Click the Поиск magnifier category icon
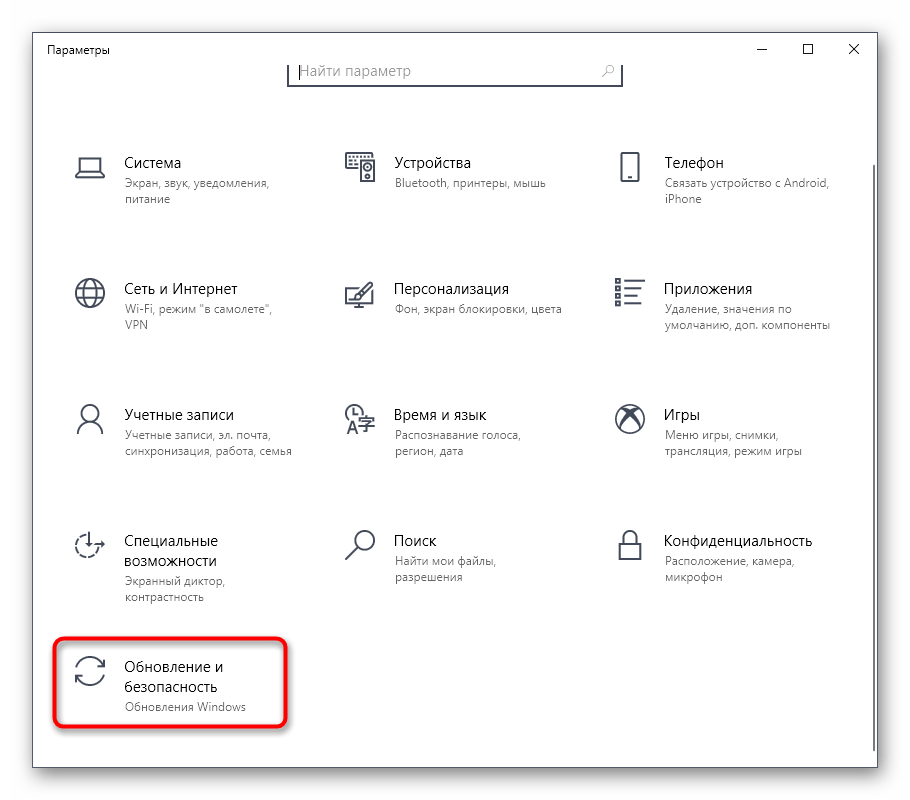910x800 pixels. coord(359,545)
